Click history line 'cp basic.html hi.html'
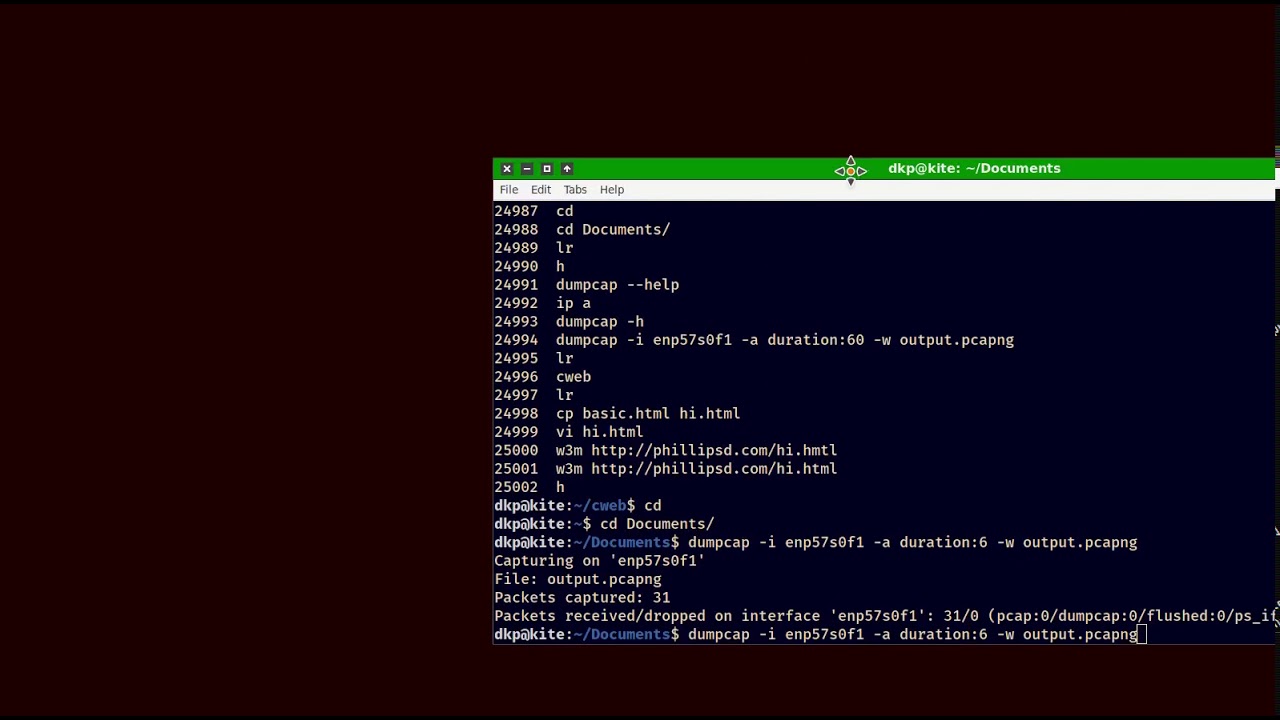Viewport: 1280px width, 720px height. [618, 414]
